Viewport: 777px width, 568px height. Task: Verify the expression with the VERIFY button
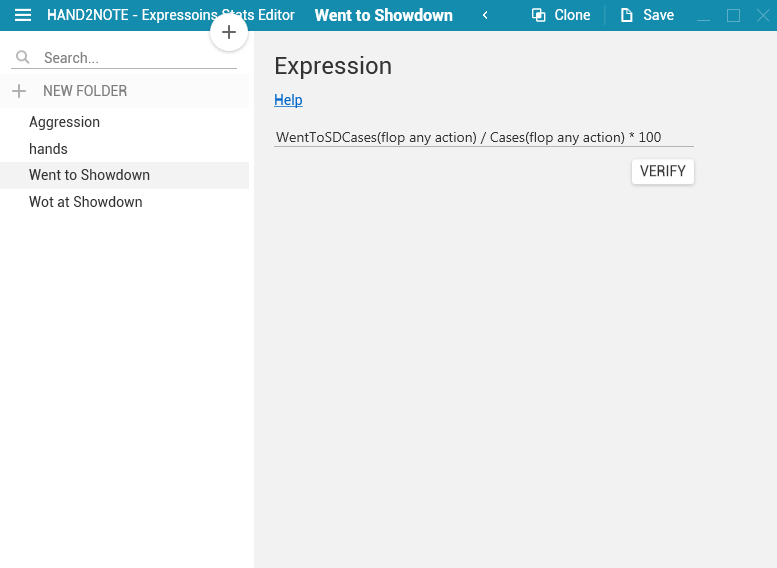[663, 171]
